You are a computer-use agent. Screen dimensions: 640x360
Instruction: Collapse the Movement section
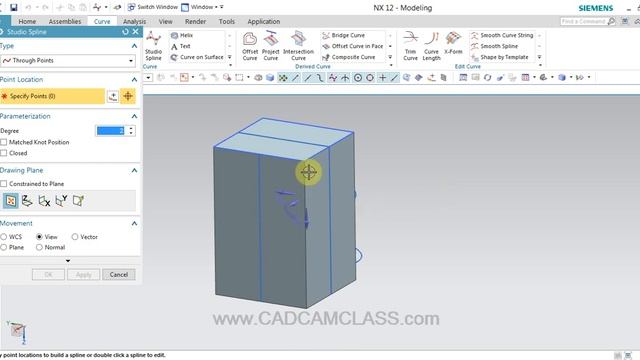[134, 223]
